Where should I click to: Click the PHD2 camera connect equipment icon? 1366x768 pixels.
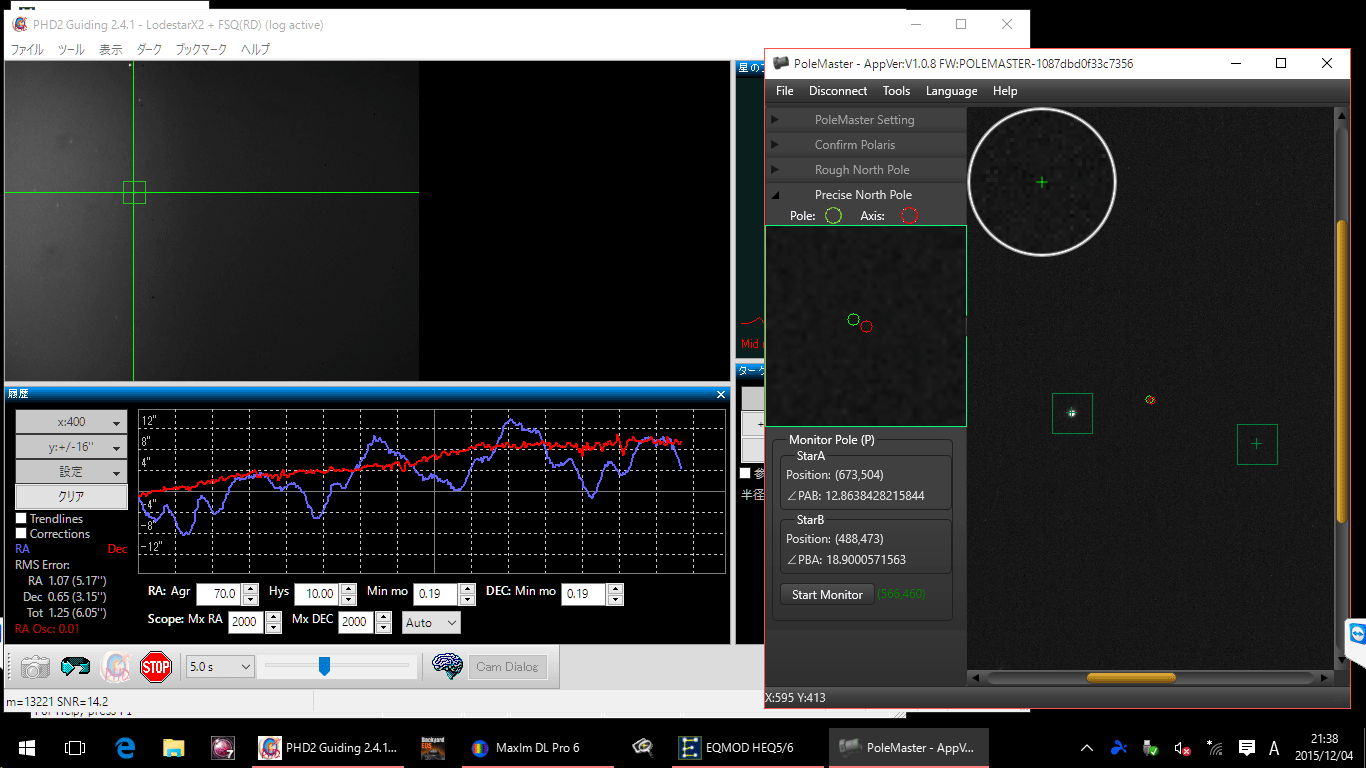pos(35,667)
